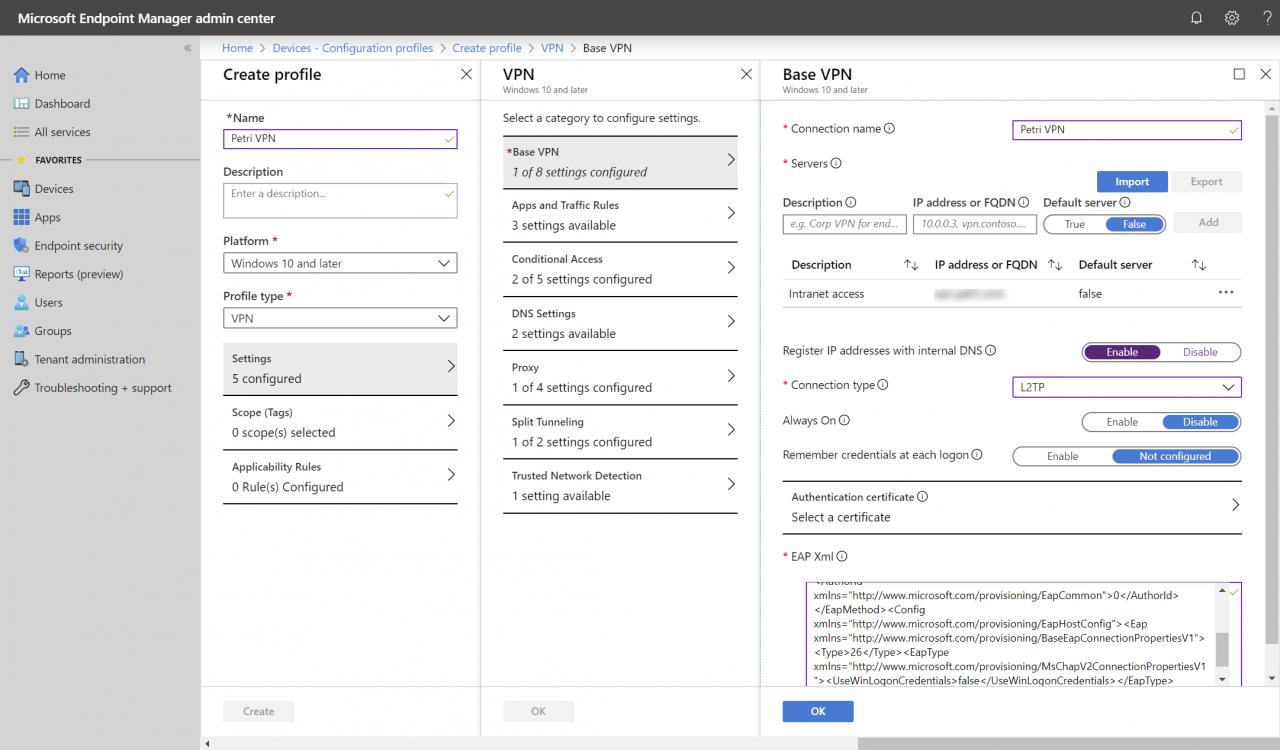The height and width of the screenshot is (750, 1280).
Task: Show info icon beside Always On
Action: click(x=844, y=421)
